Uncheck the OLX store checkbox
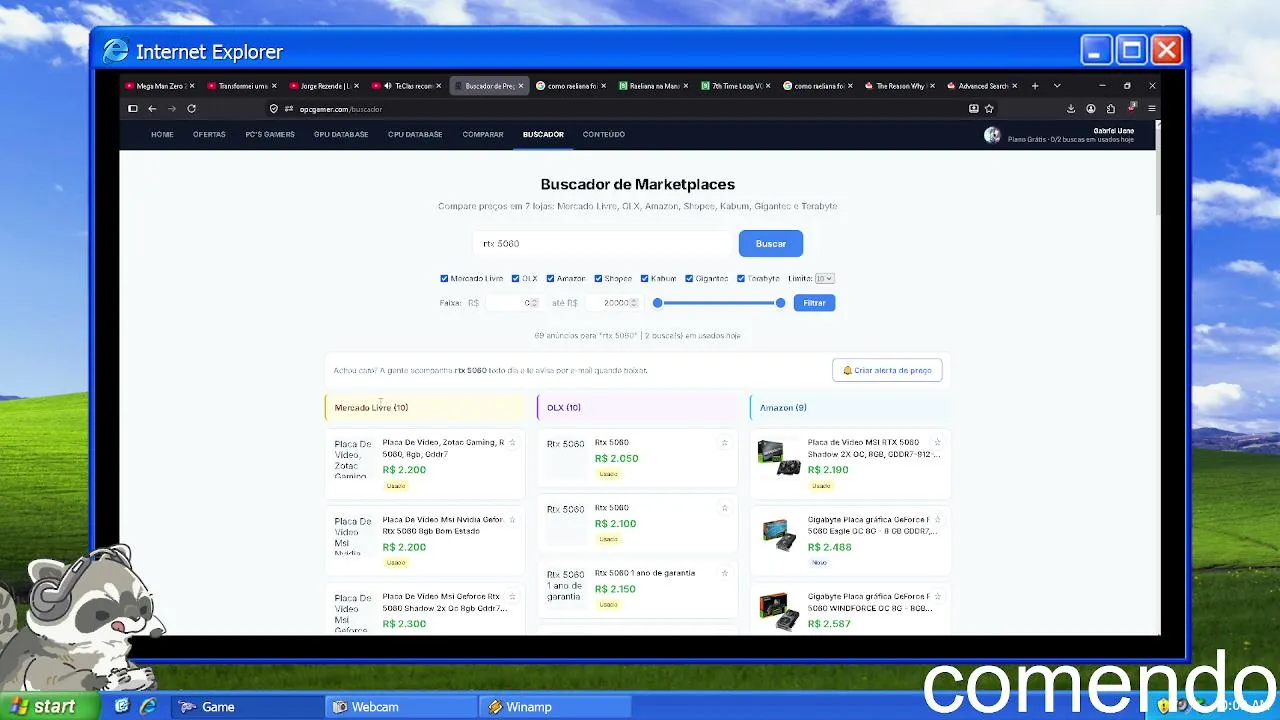This screenshot has height=720, width=1280. point(515,279)
